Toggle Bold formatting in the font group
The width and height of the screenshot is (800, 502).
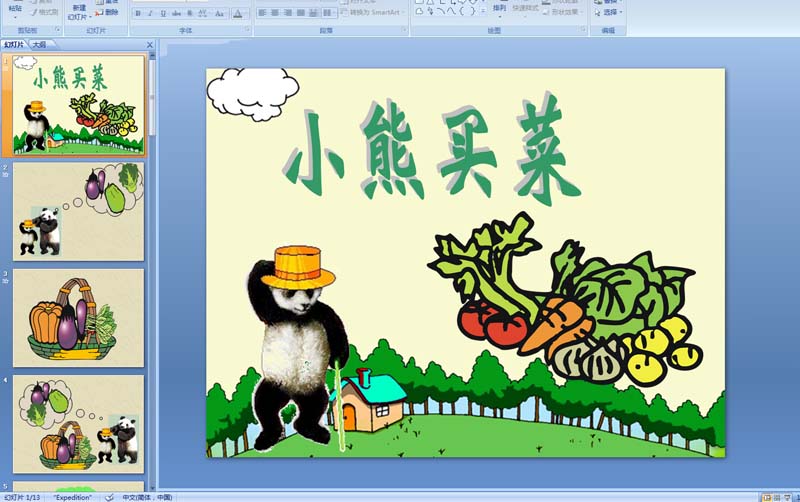click(138, 14)
